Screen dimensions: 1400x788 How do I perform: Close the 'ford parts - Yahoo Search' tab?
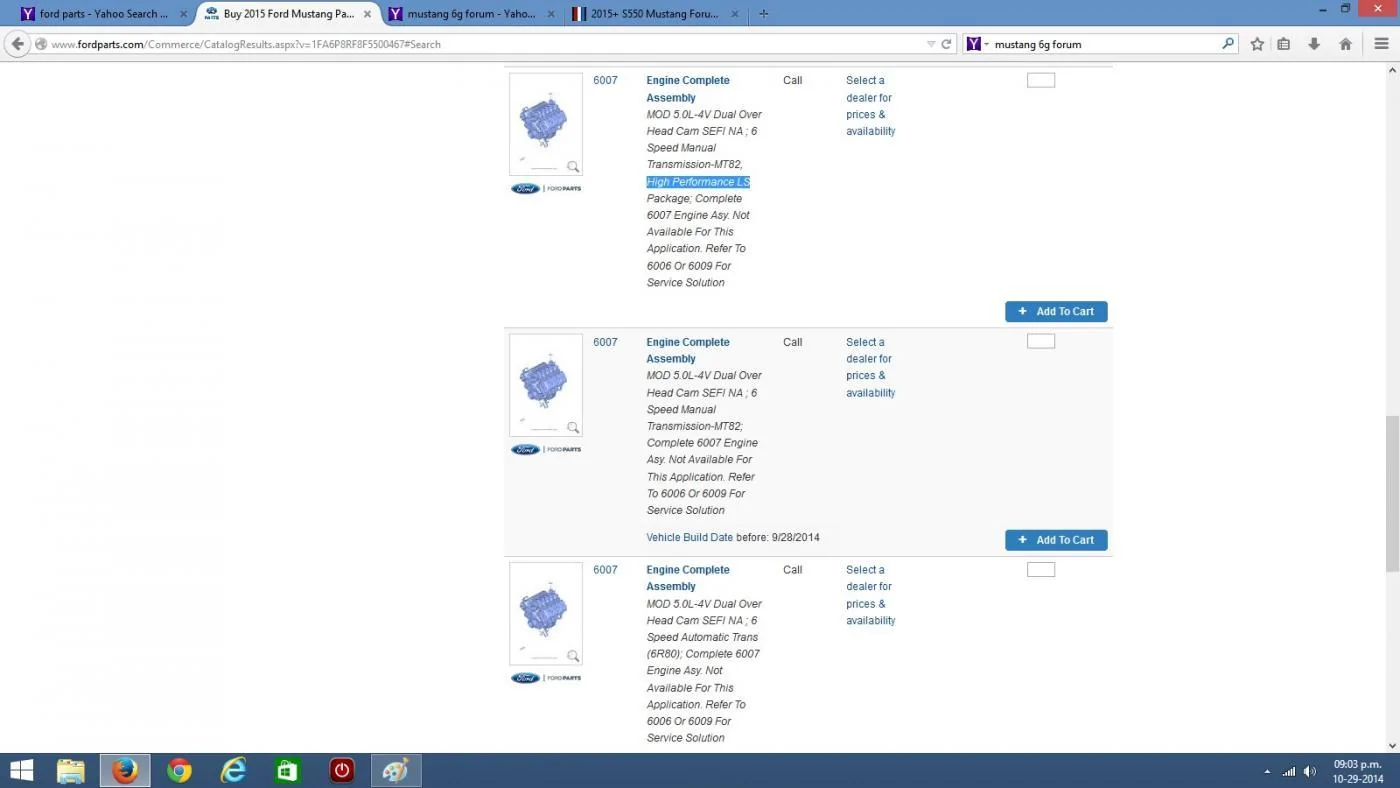click(x=183, y=14)
